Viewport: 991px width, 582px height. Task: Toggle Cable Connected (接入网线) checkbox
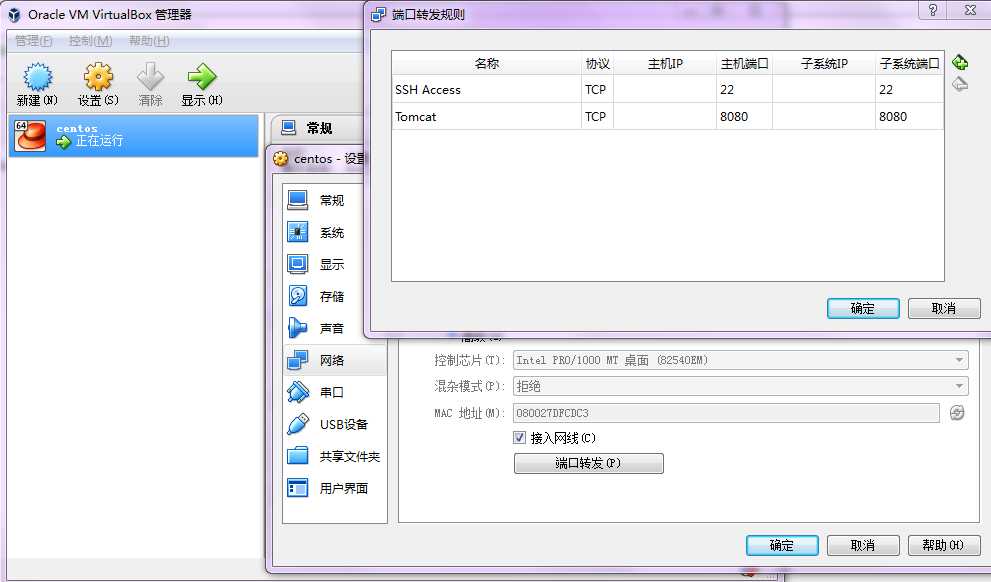click(x=520, y=437)
